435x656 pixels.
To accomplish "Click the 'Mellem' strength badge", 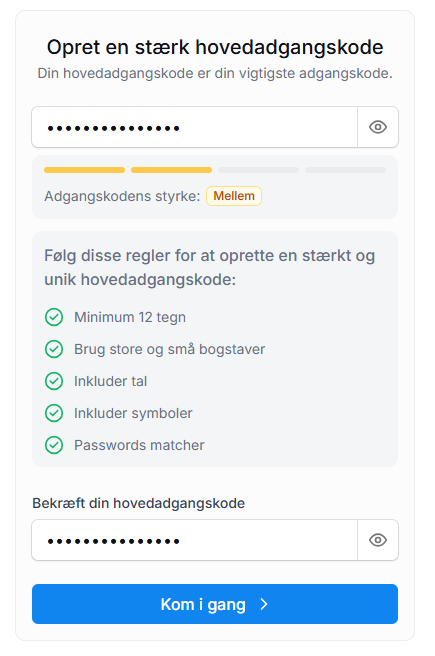I will 234,196.
